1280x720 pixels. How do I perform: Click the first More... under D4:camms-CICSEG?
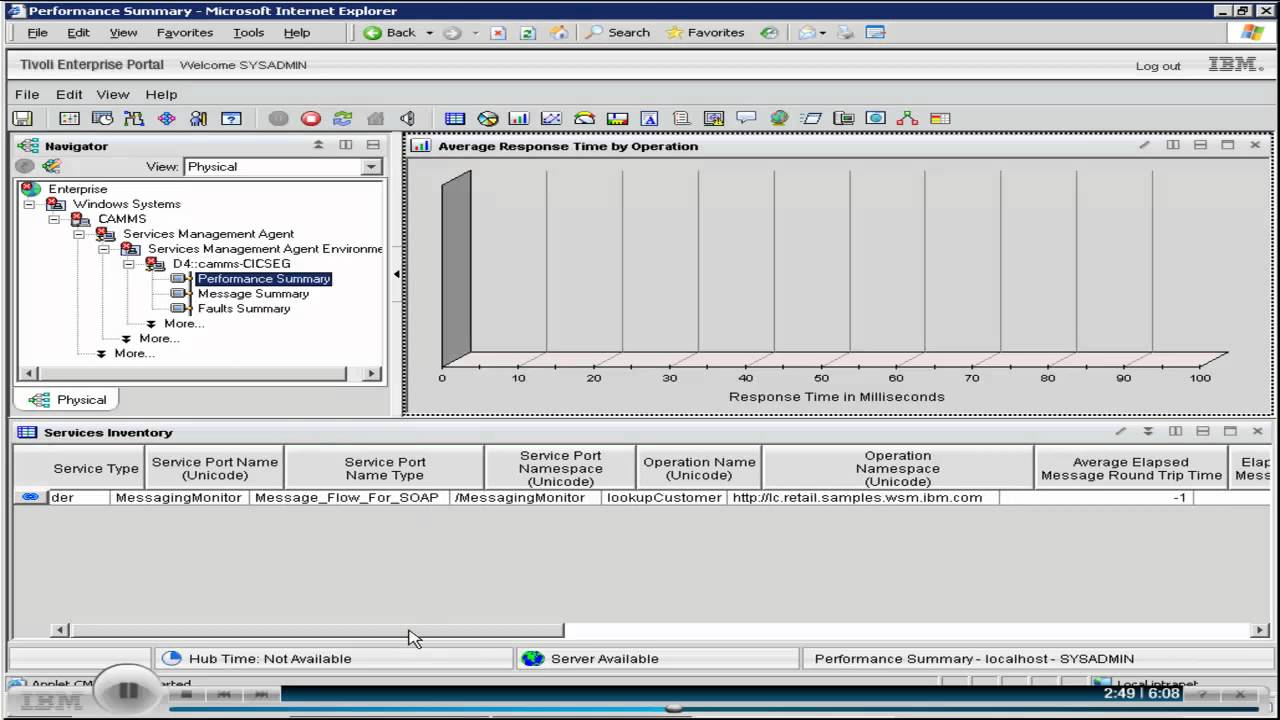184,324
